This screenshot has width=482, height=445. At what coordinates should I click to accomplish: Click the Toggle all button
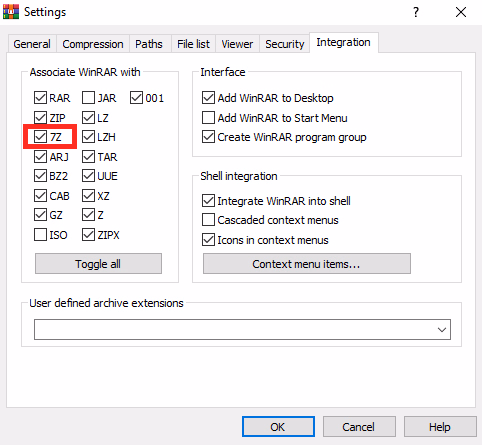click(x=98, y=264)
